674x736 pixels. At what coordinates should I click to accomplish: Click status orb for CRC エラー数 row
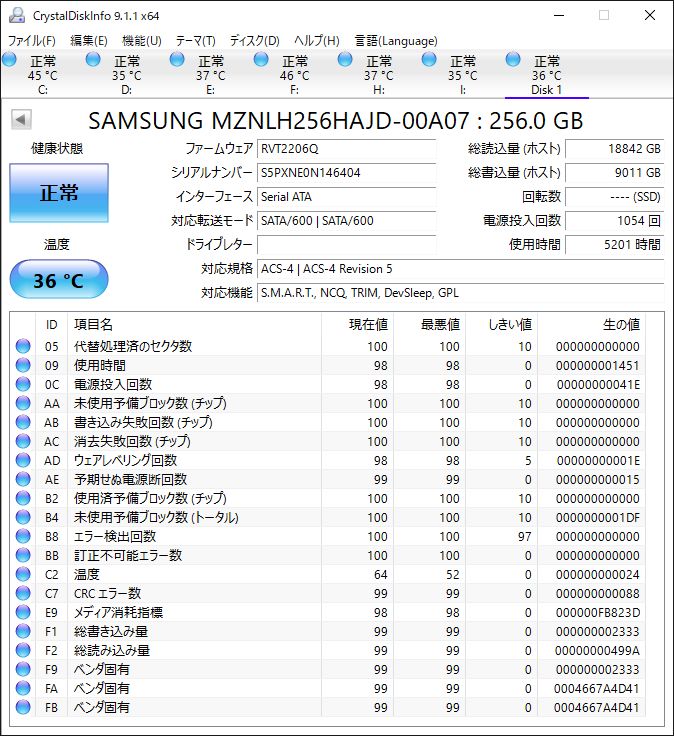coord(23,593)
